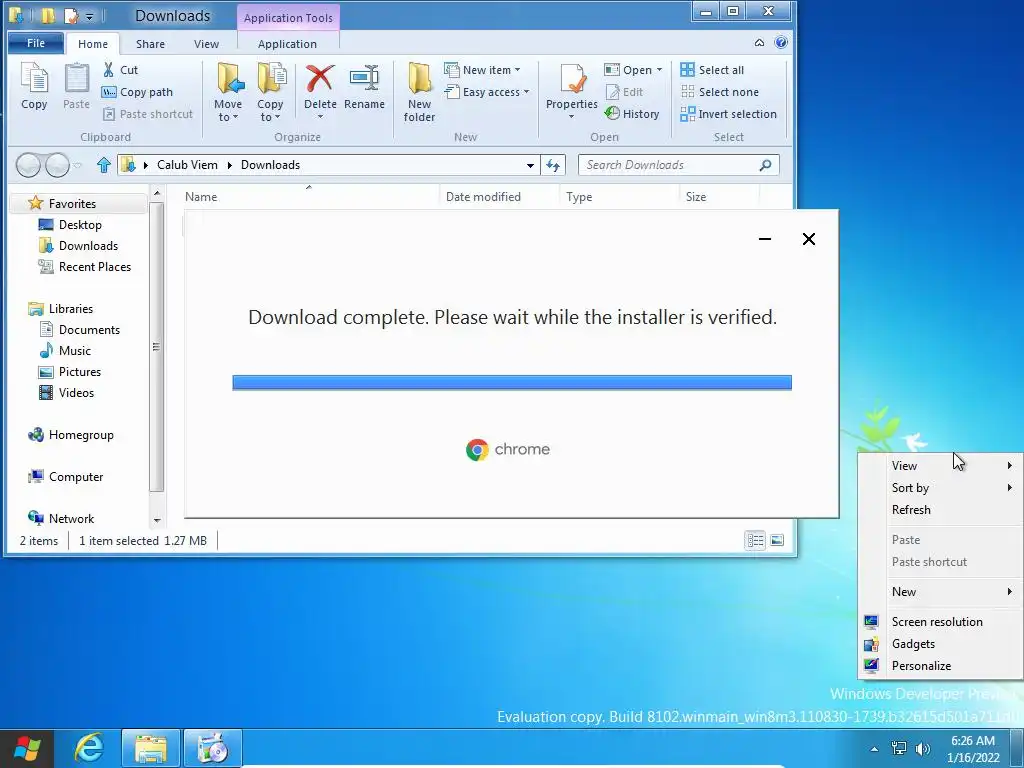
Task: Click the History button in the Open group
Action: (x=632, y=114)
